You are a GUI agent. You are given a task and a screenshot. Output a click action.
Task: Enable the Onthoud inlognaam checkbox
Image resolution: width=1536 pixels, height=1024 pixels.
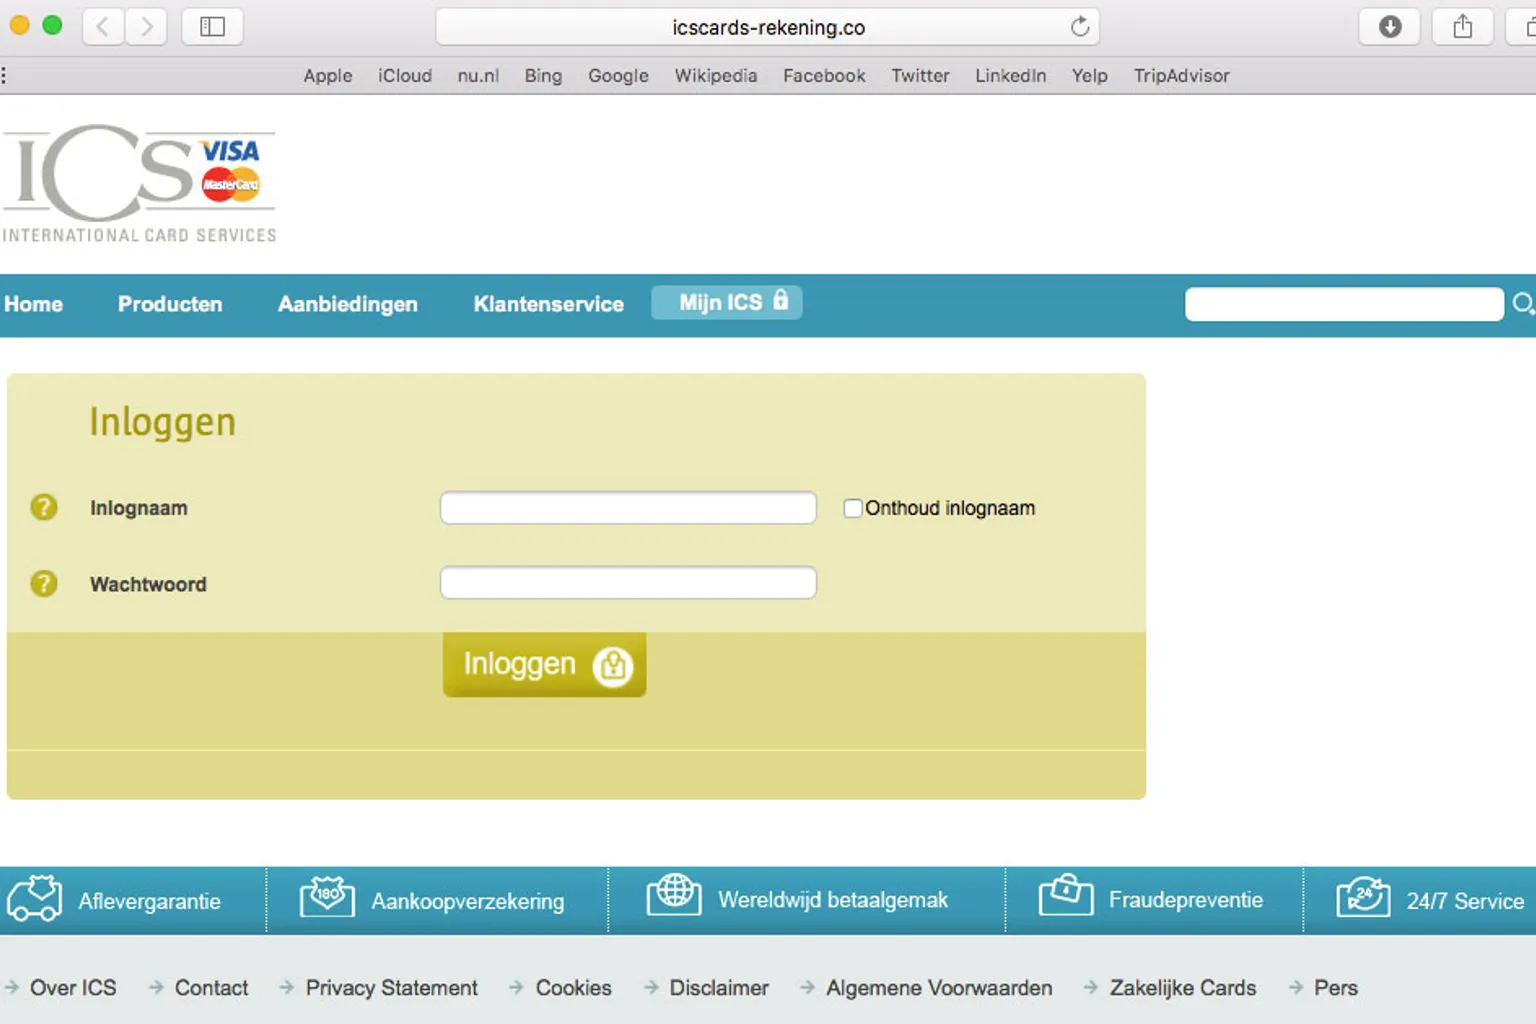tap(853, 508)
